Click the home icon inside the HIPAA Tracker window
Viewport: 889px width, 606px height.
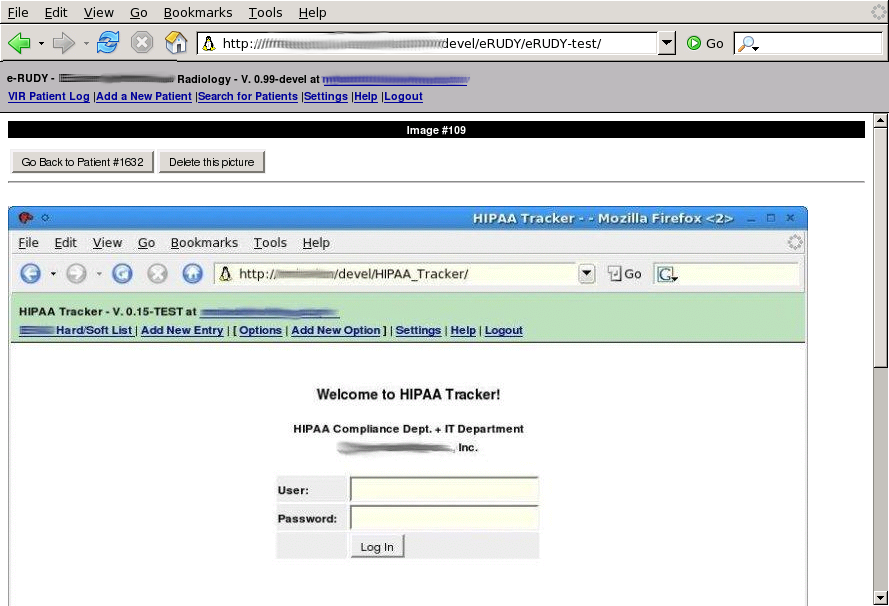pos(192,274)
